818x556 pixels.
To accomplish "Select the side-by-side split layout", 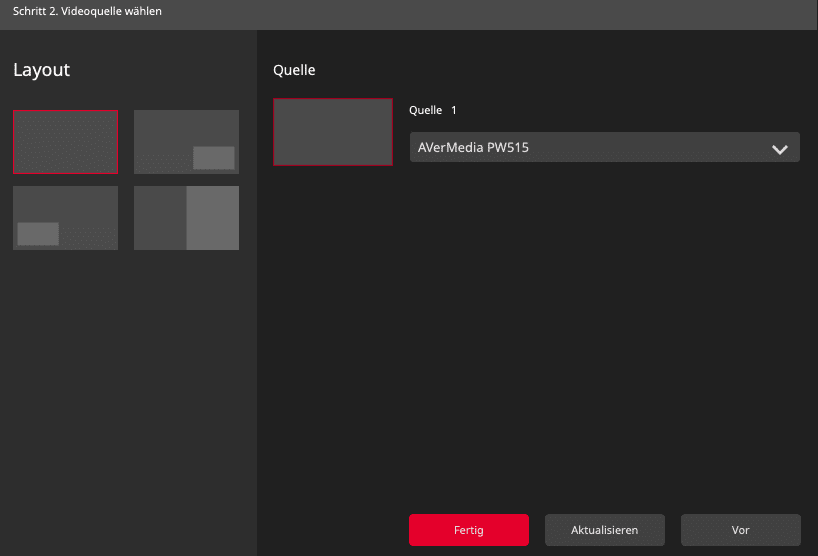I will click(x=186, y=218).
